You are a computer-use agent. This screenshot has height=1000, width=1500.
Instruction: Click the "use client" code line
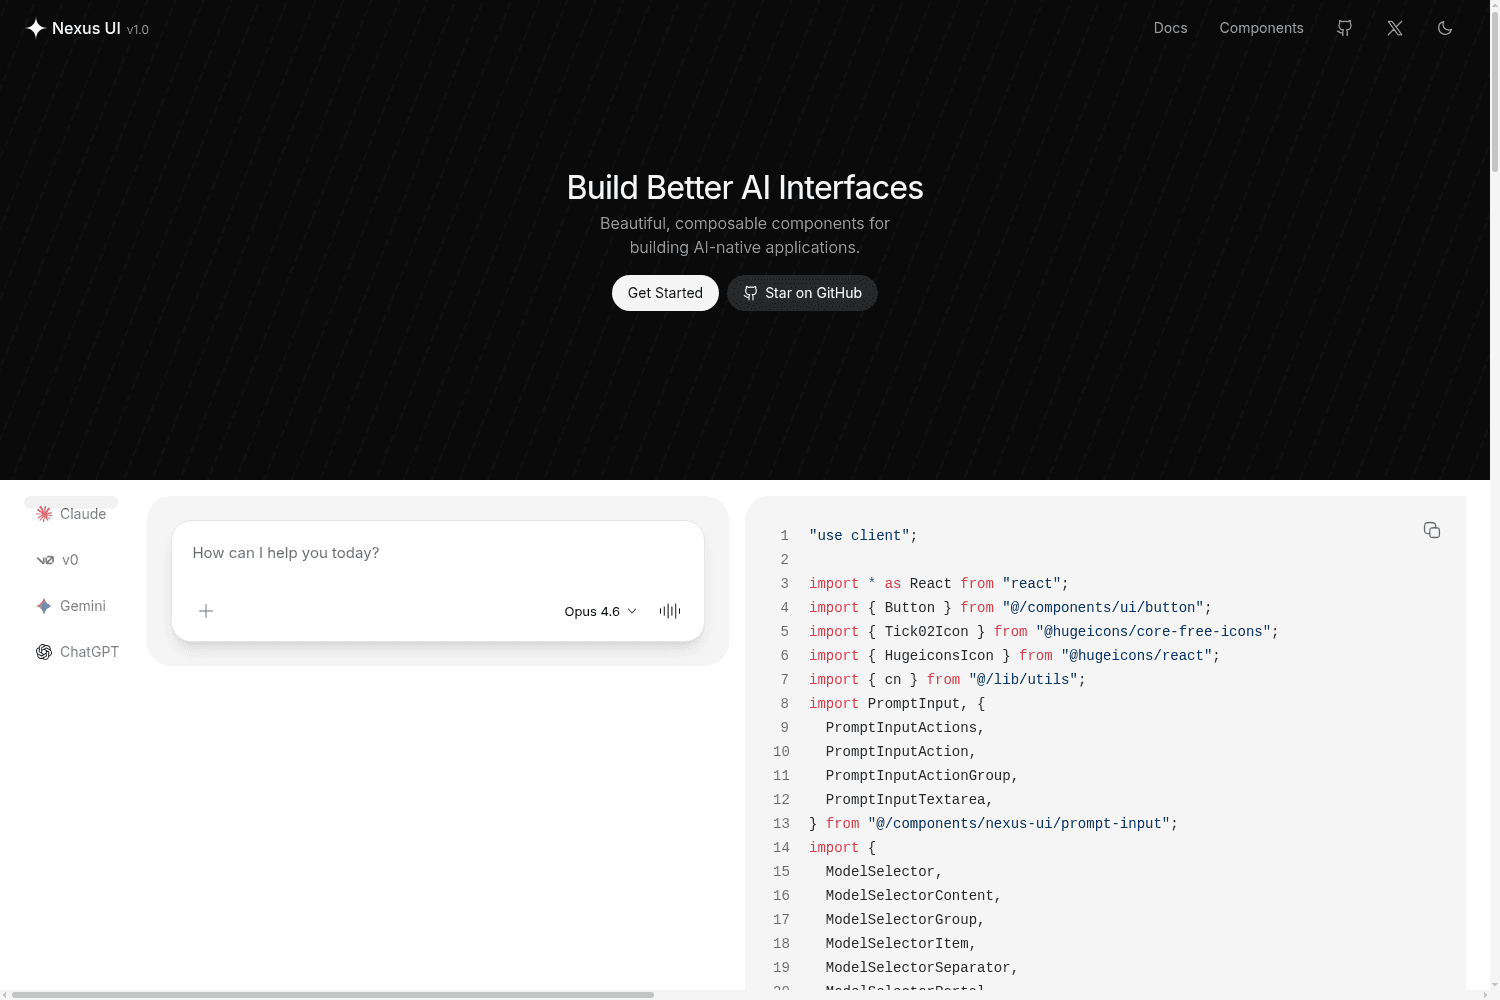click(x=863, y=536)
